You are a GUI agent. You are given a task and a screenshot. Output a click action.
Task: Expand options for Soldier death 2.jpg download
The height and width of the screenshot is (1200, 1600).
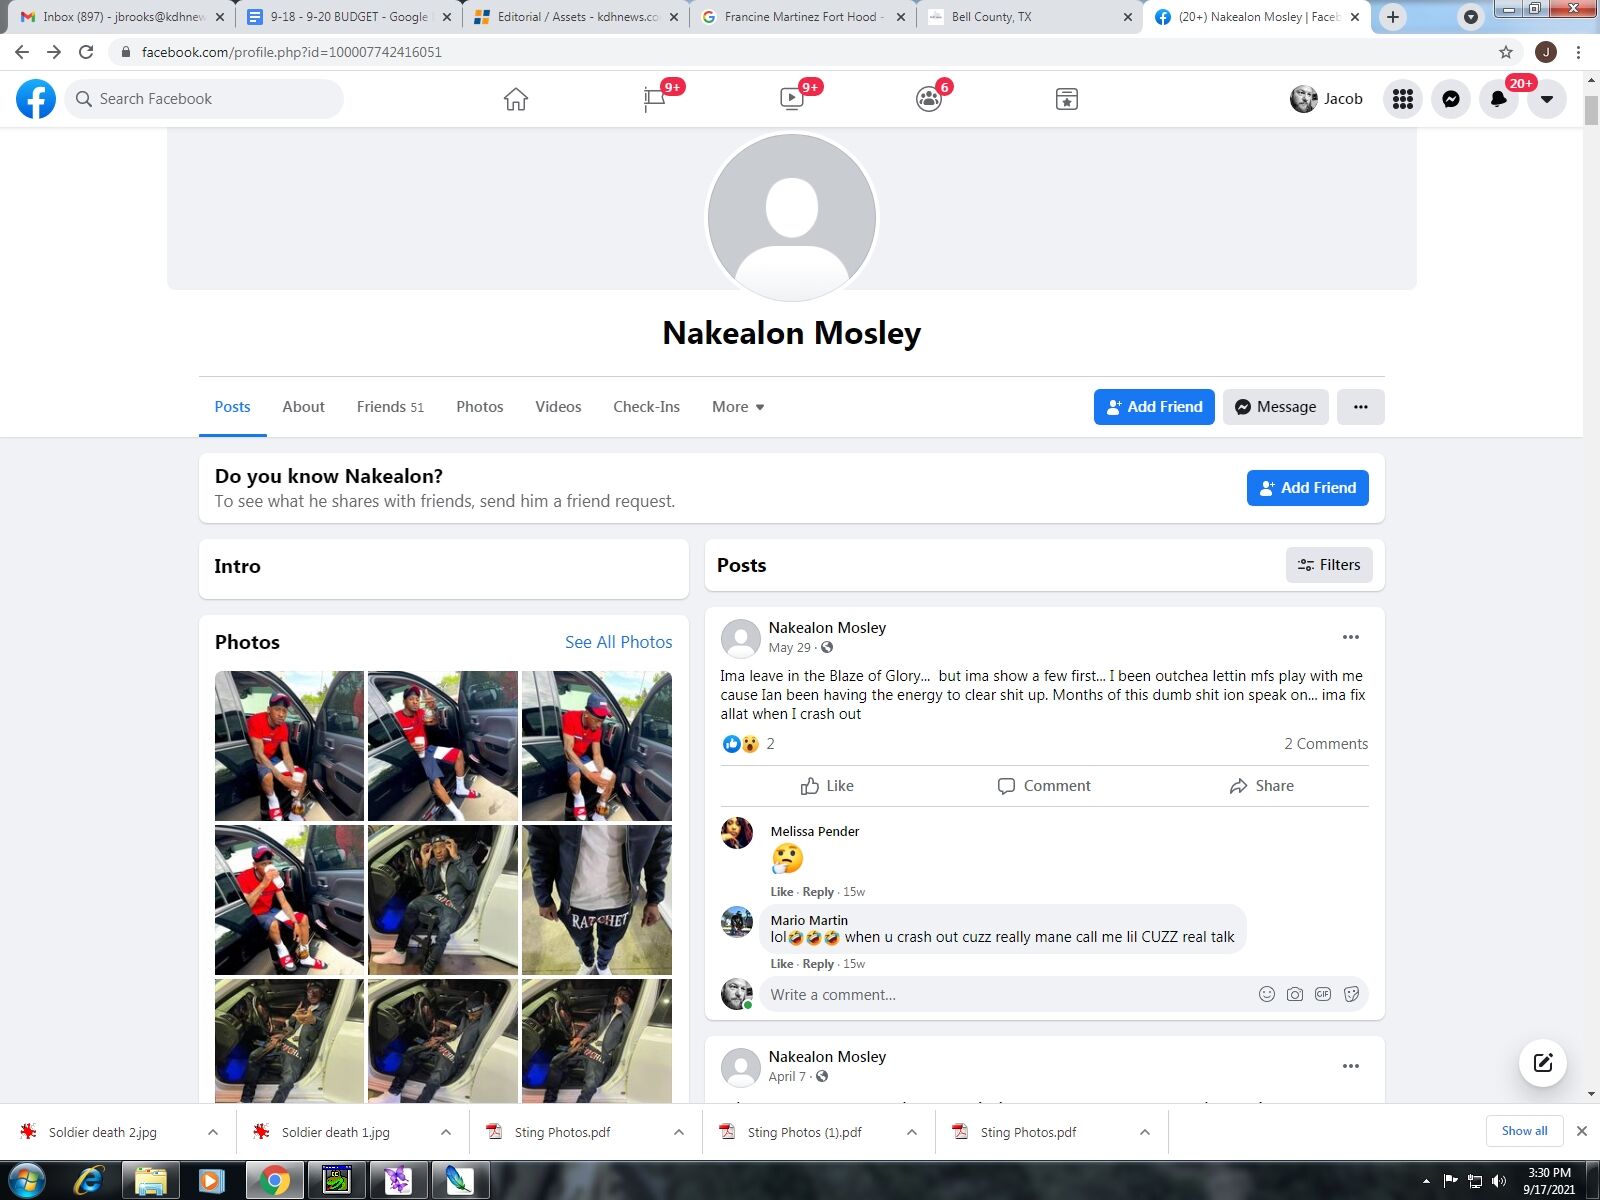[213, 1132]
